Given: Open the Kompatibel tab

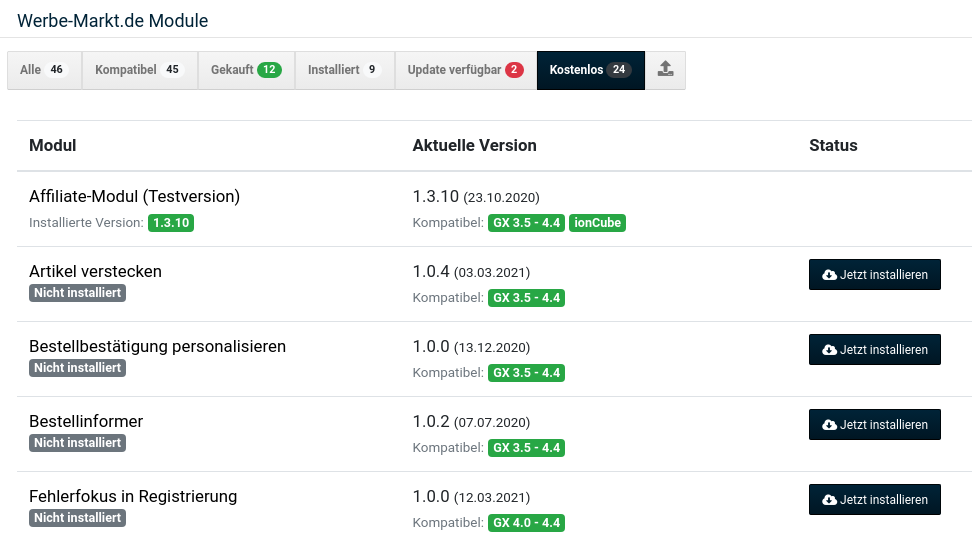Looking at the screenshot, I should pos(140,70).
